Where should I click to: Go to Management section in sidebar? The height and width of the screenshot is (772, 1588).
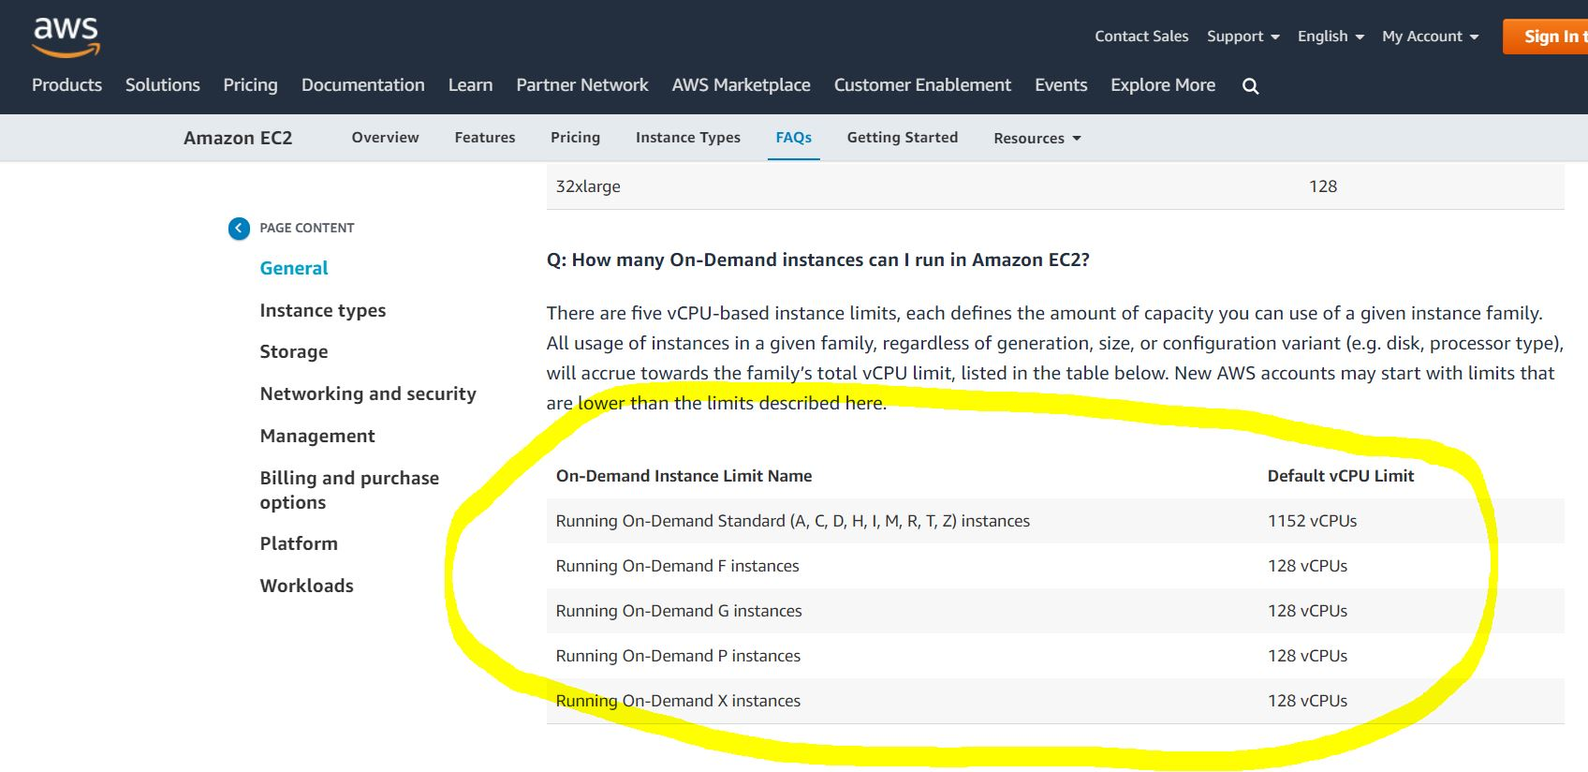click(x=317, y=436)
